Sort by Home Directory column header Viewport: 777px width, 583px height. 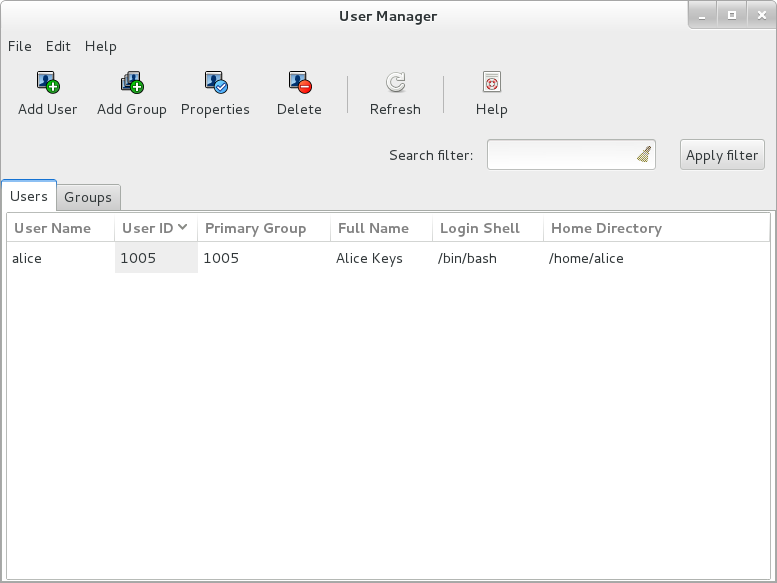pos(656,228)
